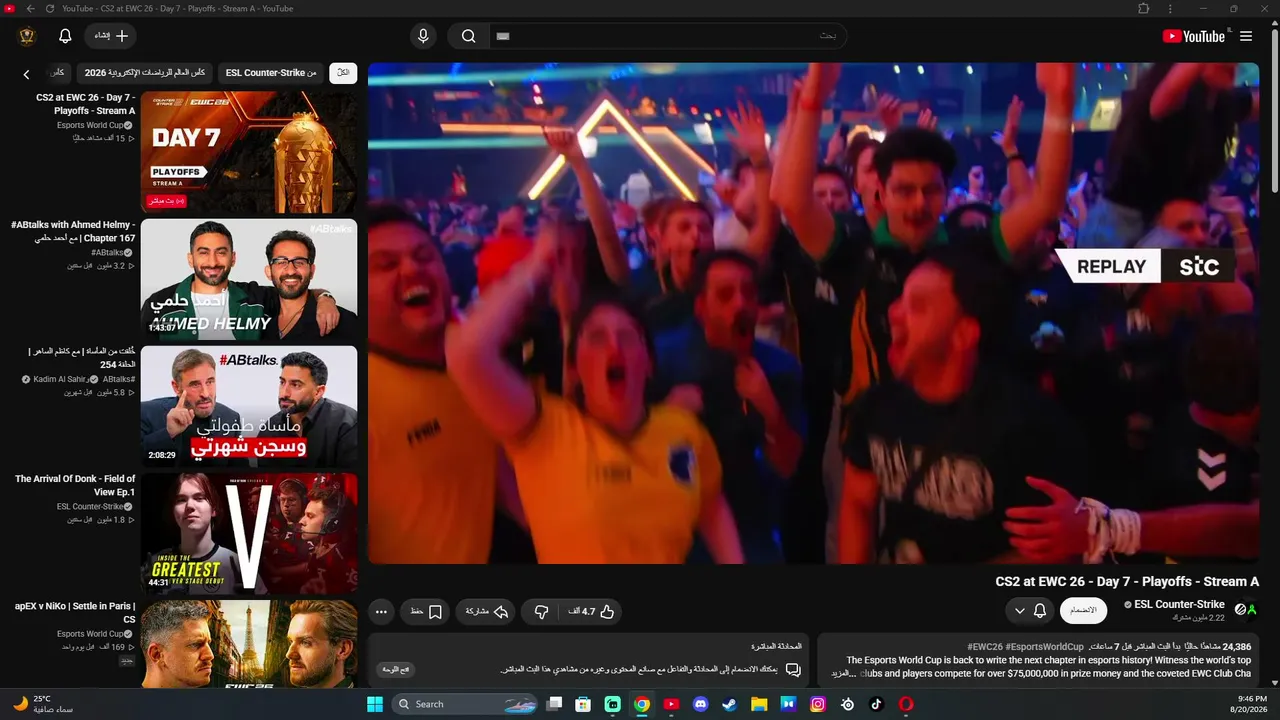Open Opera from the taskbar
The image size is (1280, 720).
[906, 704]
